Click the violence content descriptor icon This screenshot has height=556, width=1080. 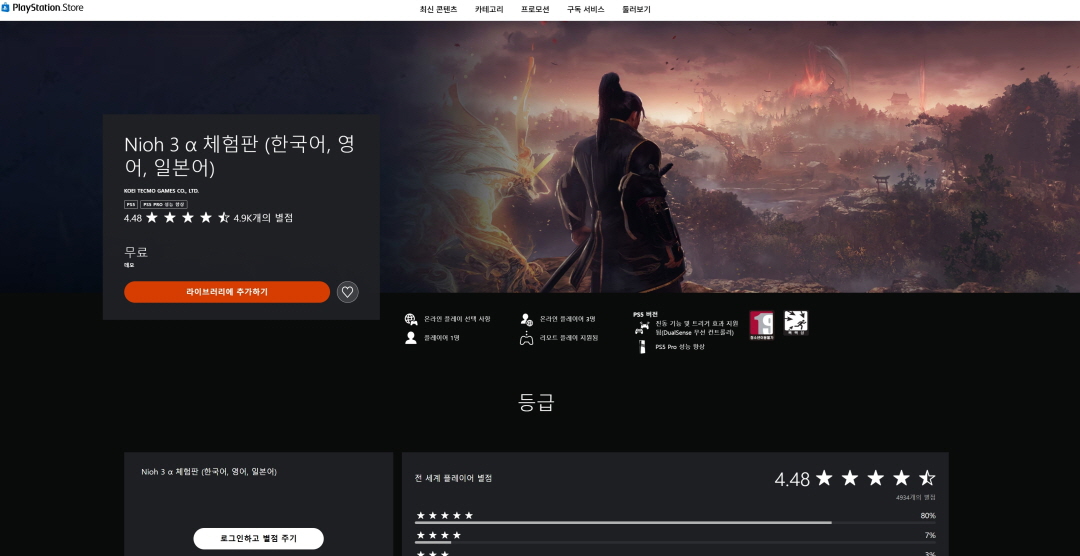pos(796,322)
